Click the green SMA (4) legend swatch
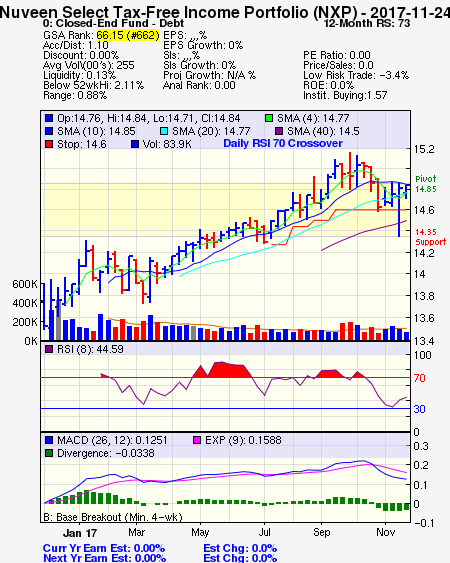 point(269,118)
